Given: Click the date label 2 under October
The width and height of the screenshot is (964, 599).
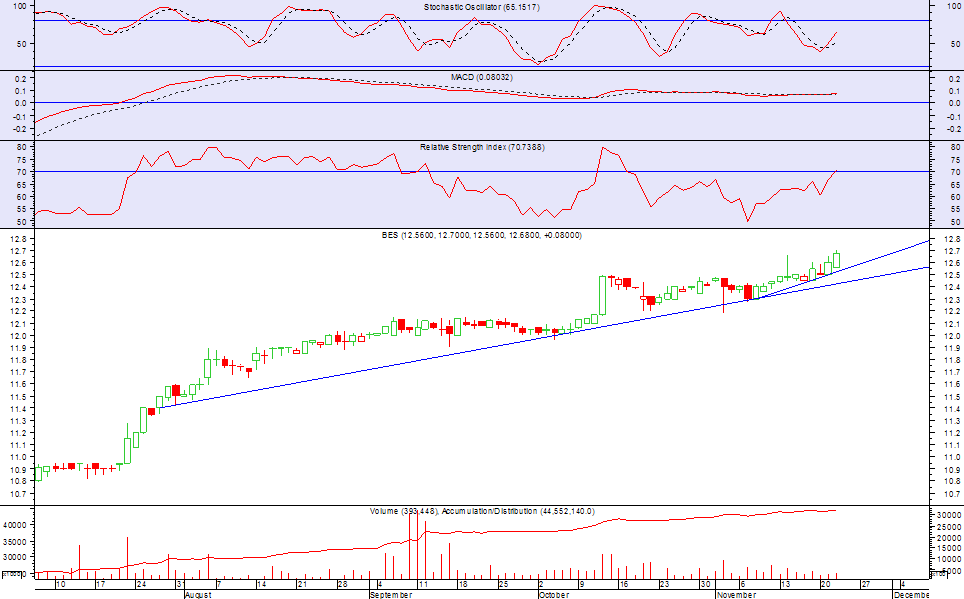Looking at the screenshot, I should click(542, 584).
